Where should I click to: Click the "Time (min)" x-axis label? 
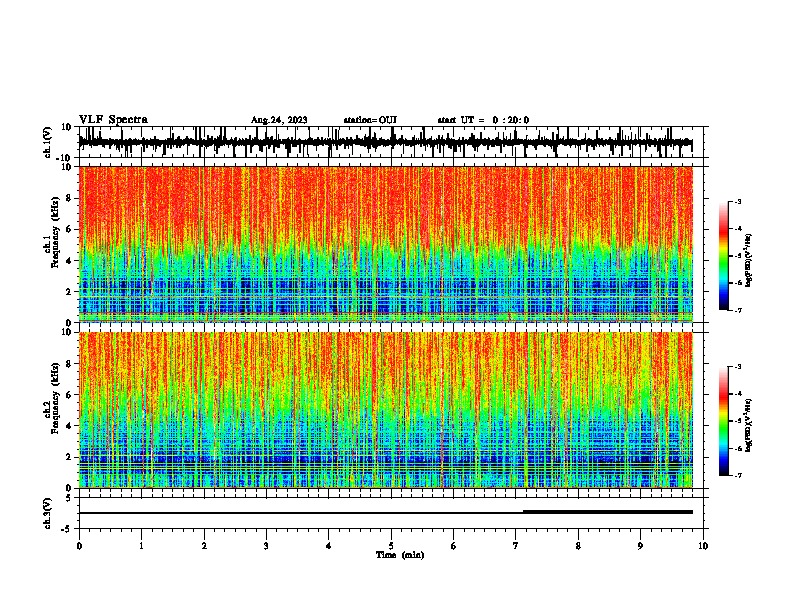400,555
